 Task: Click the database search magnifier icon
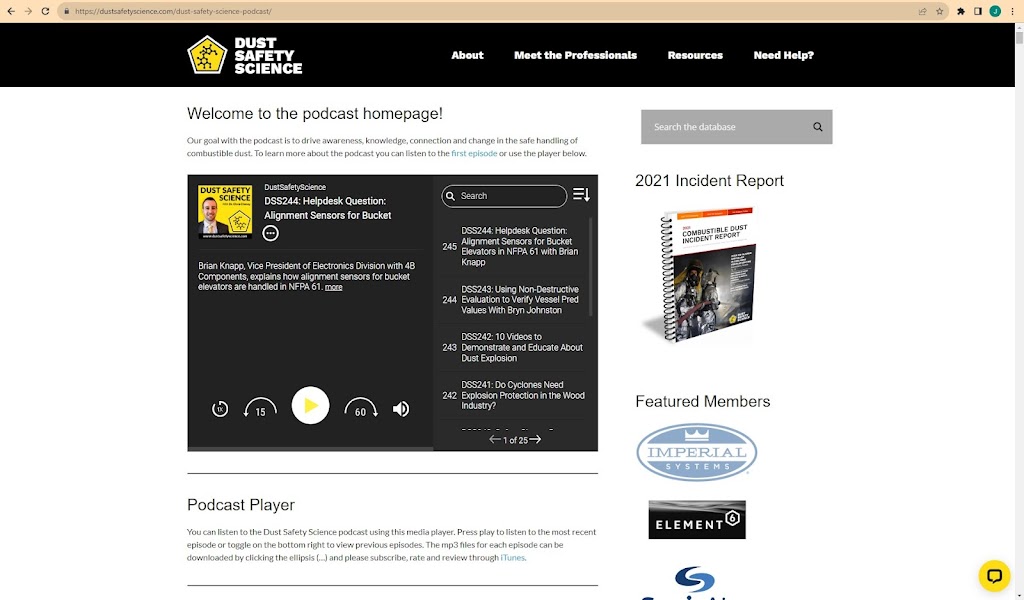(x=818, y=127)
